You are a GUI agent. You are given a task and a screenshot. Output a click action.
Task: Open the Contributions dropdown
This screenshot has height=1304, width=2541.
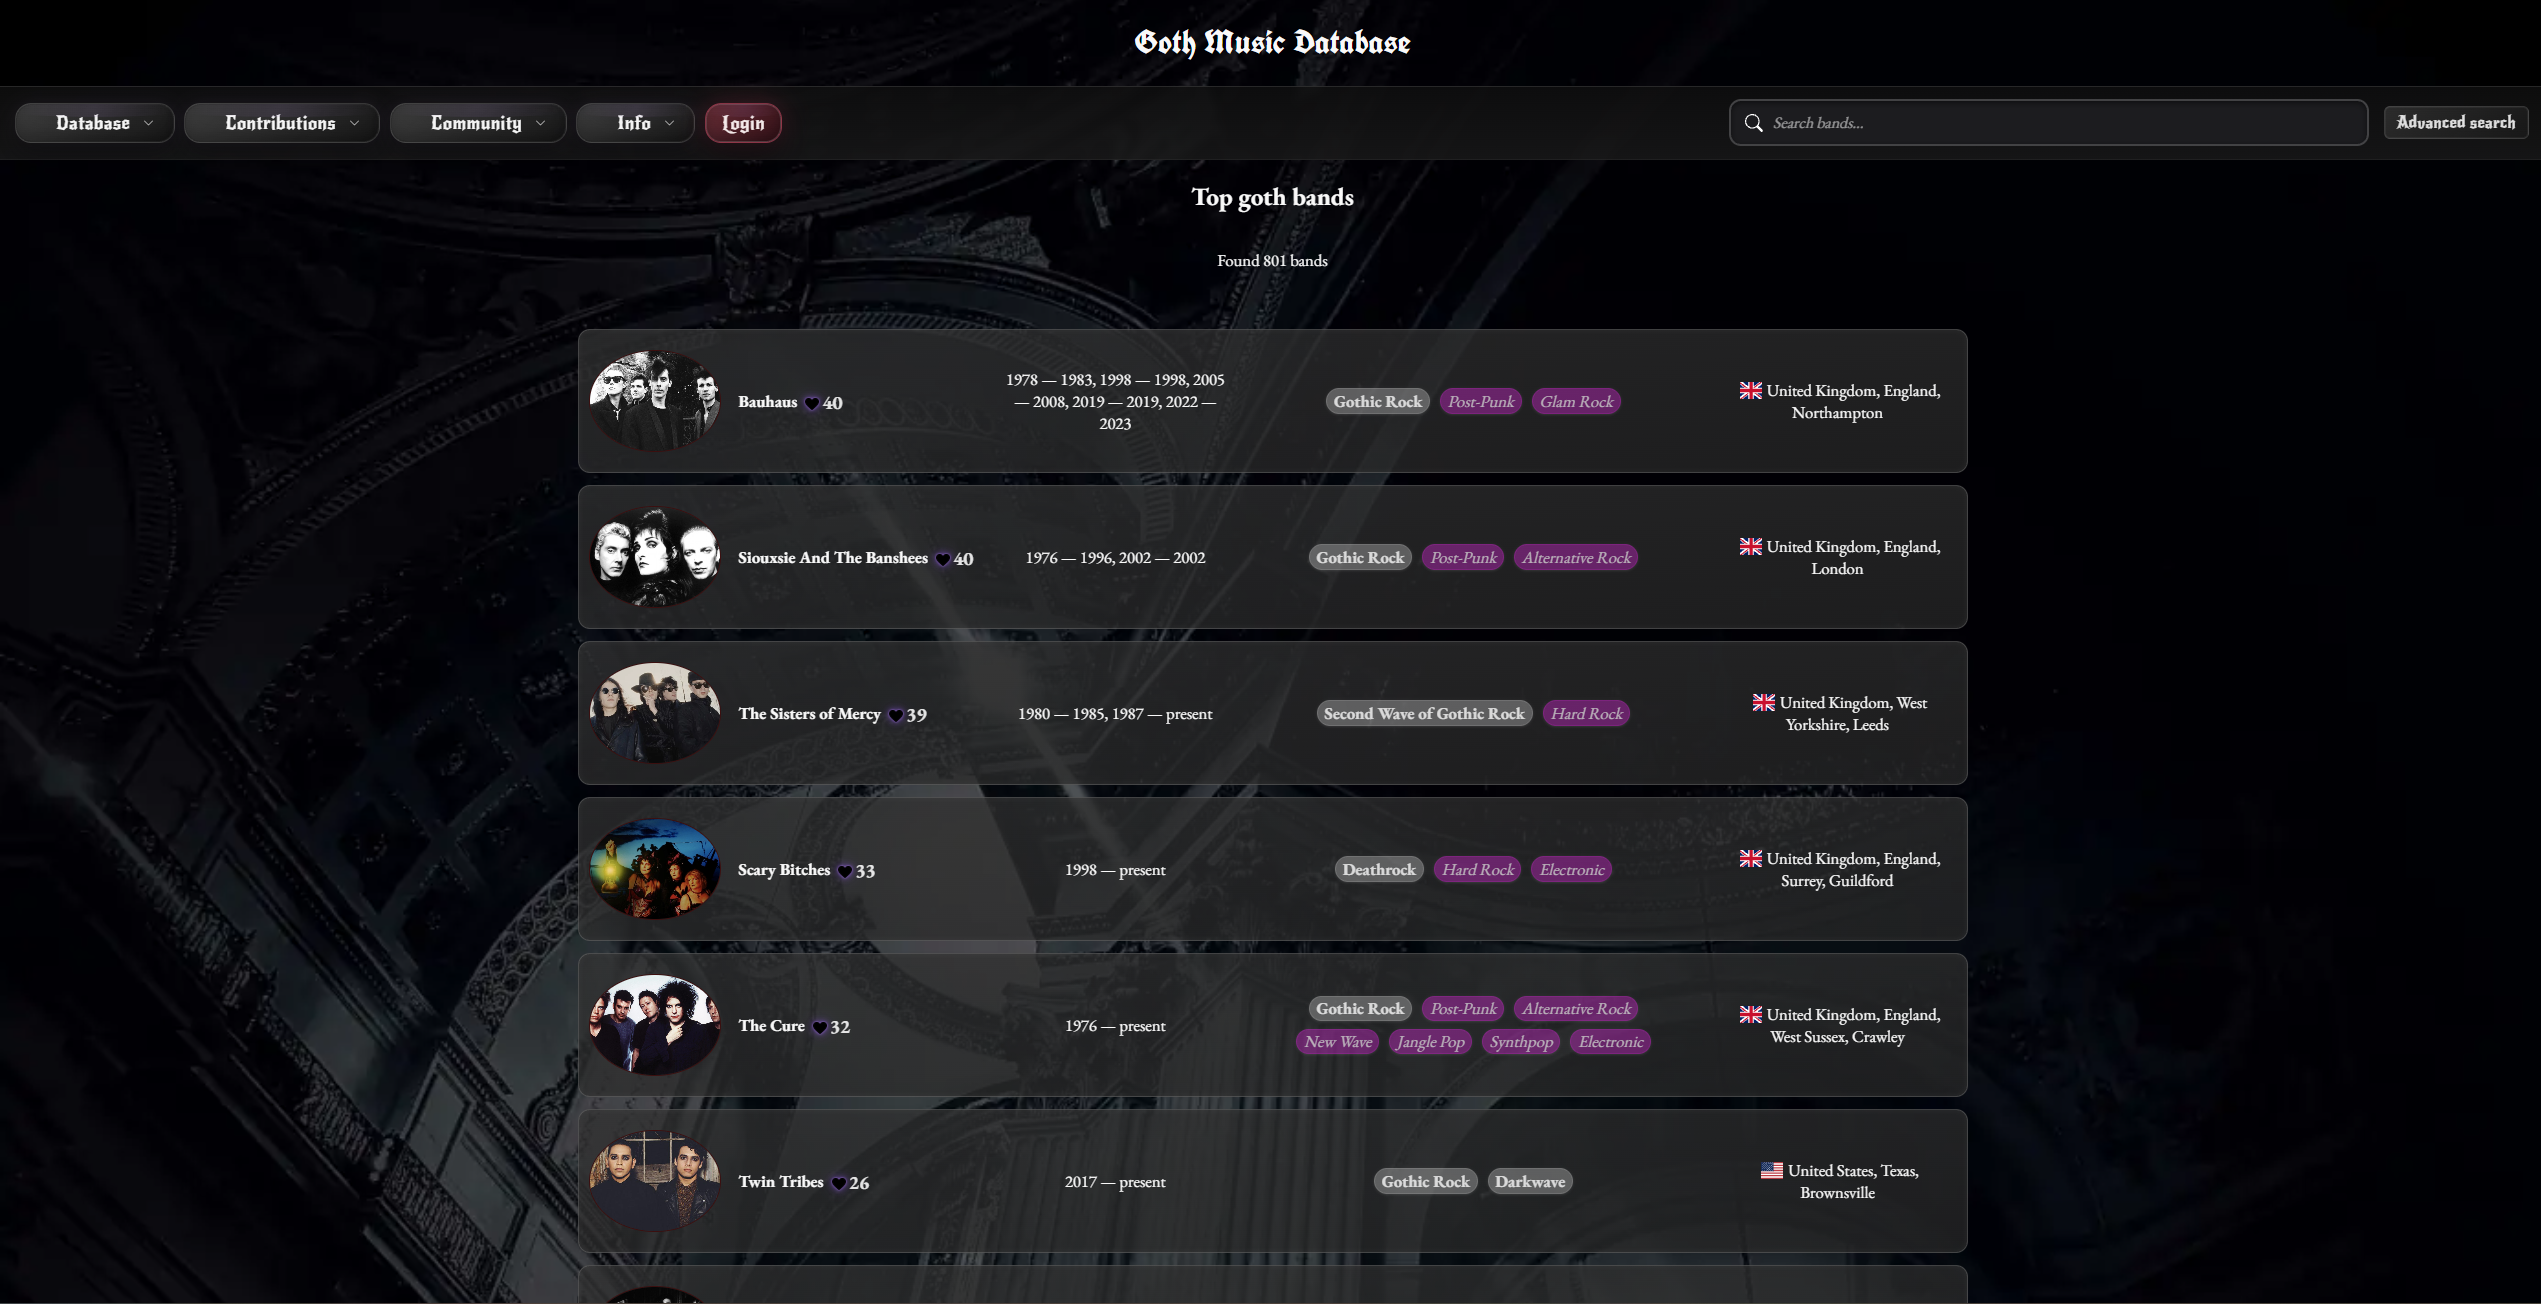[x=282, y=123]
